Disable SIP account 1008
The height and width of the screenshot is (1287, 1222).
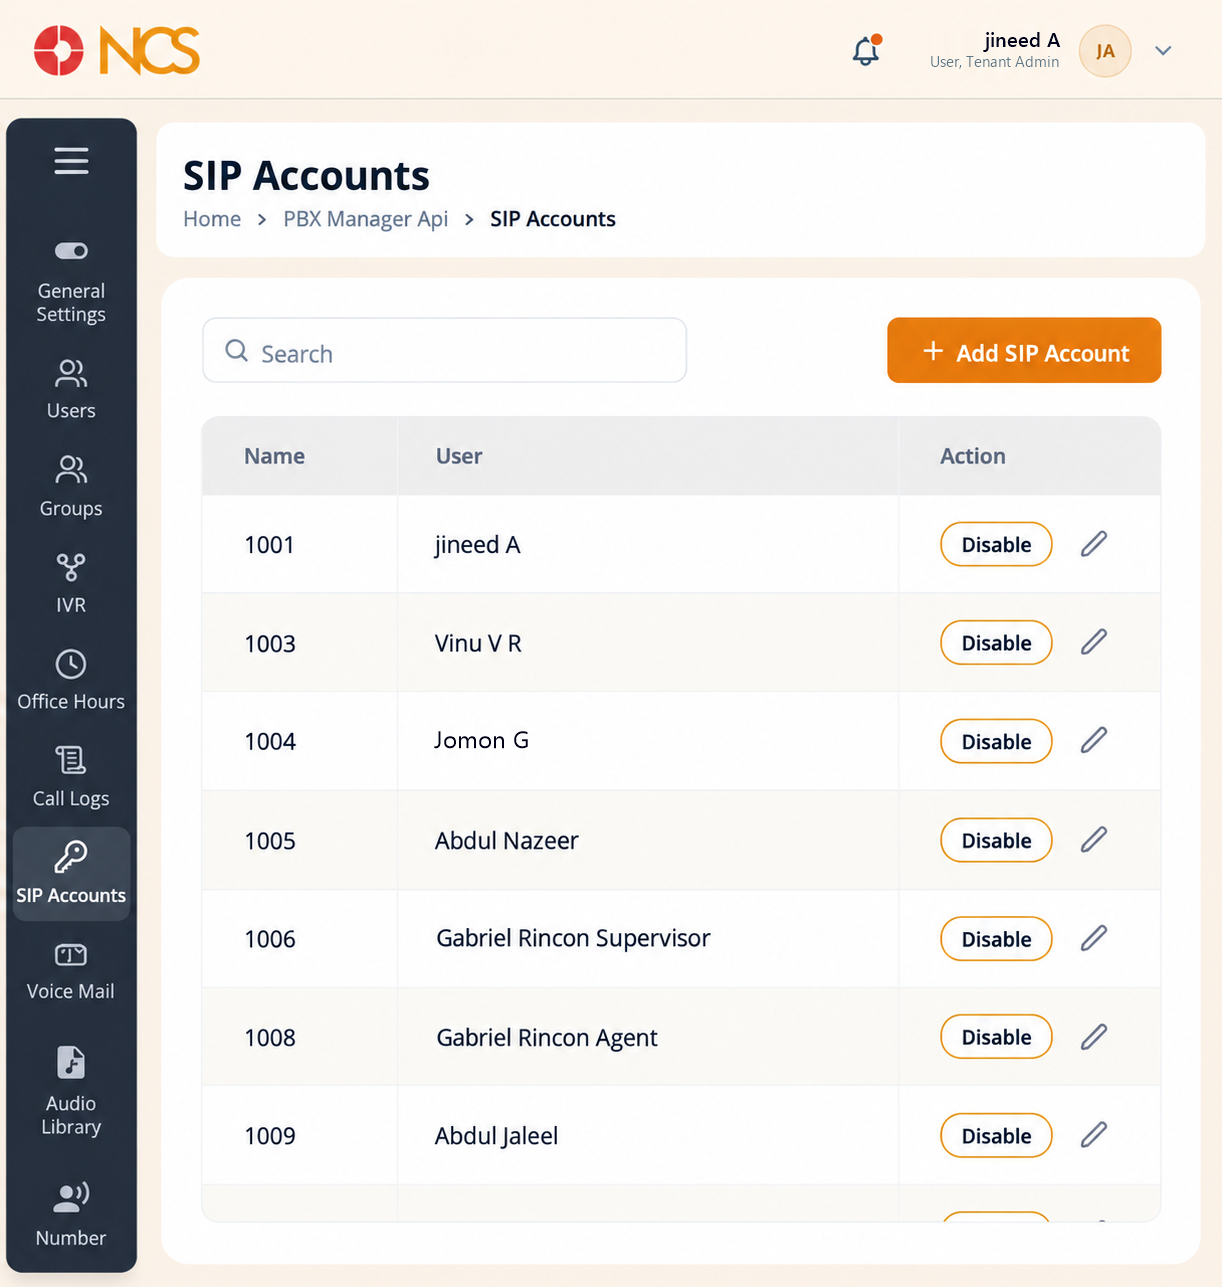pos(996,1037)
